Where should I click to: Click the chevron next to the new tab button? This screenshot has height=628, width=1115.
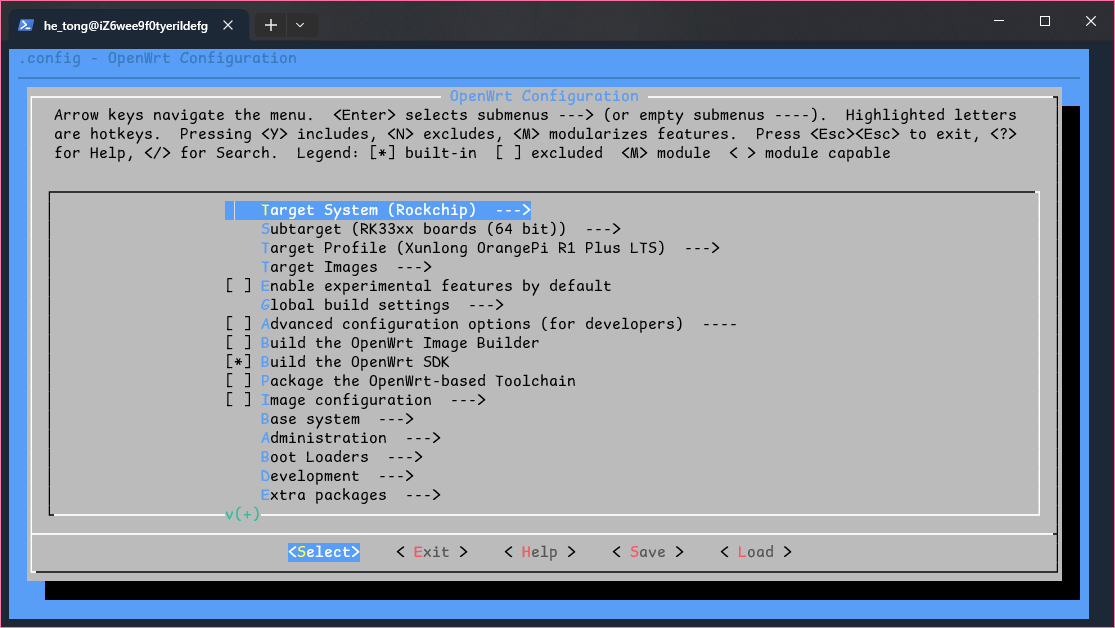[299, 24]
